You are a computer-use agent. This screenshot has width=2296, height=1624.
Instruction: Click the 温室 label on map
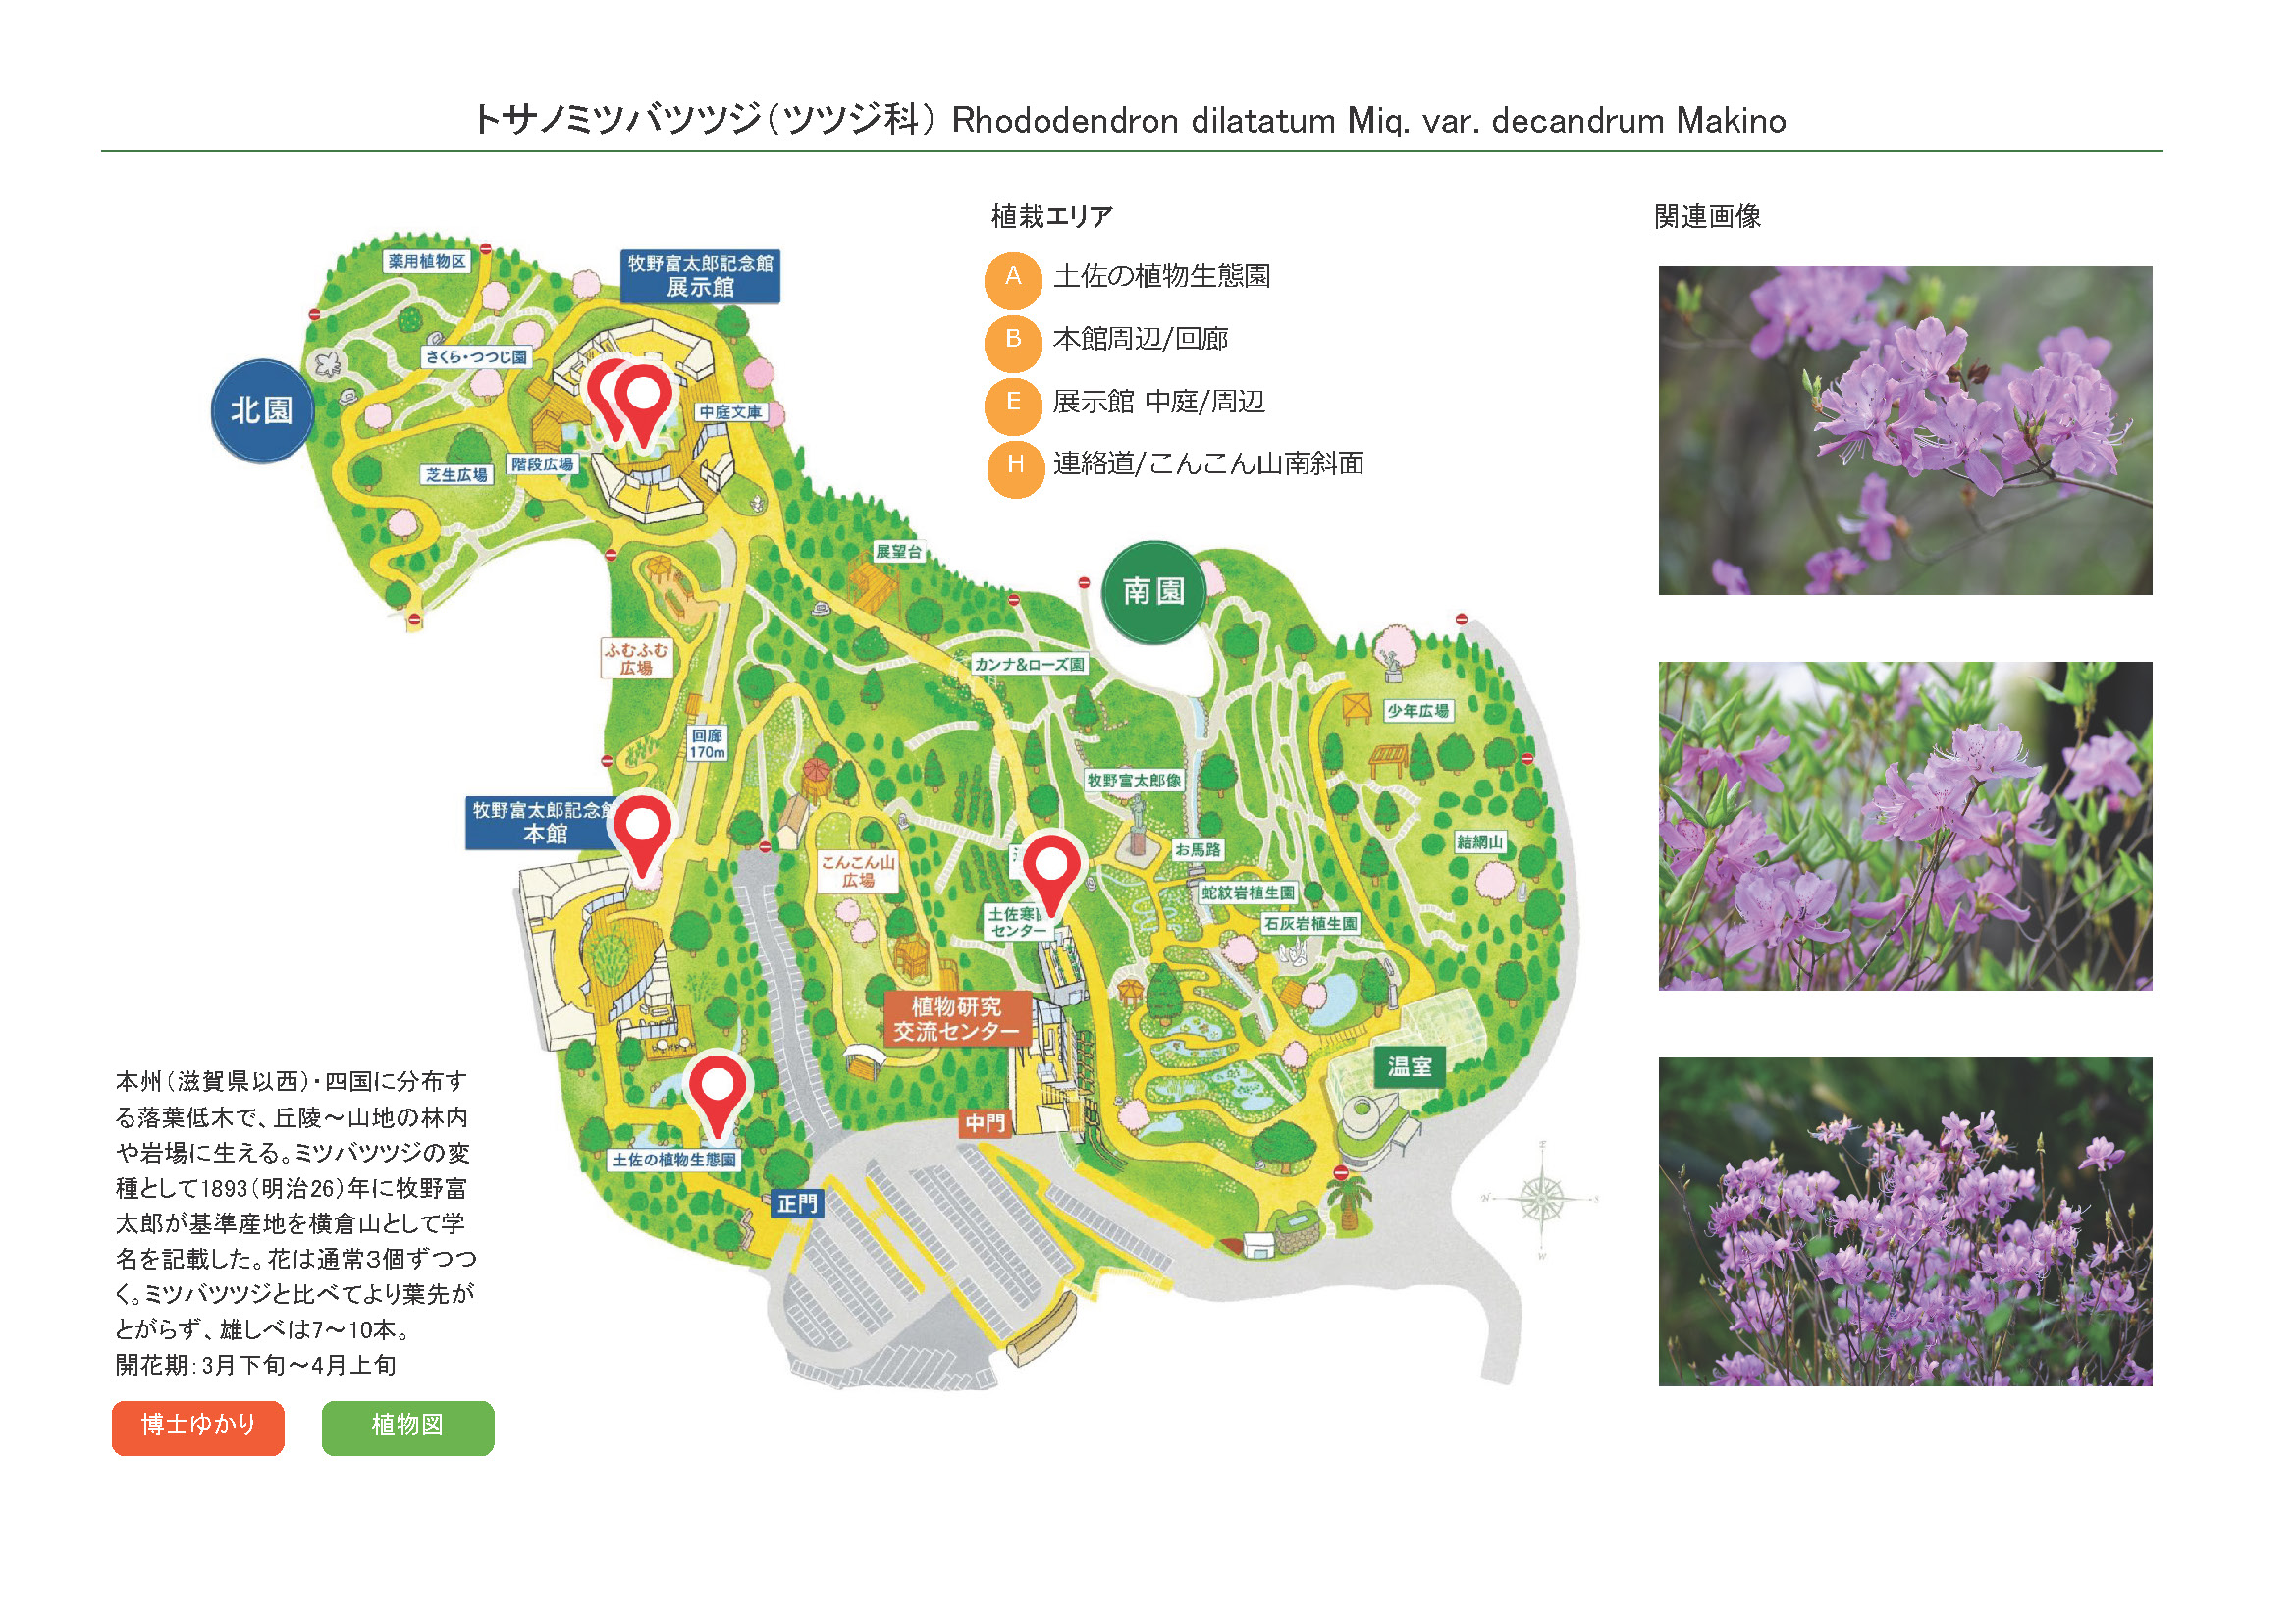pos(1409,1067)
